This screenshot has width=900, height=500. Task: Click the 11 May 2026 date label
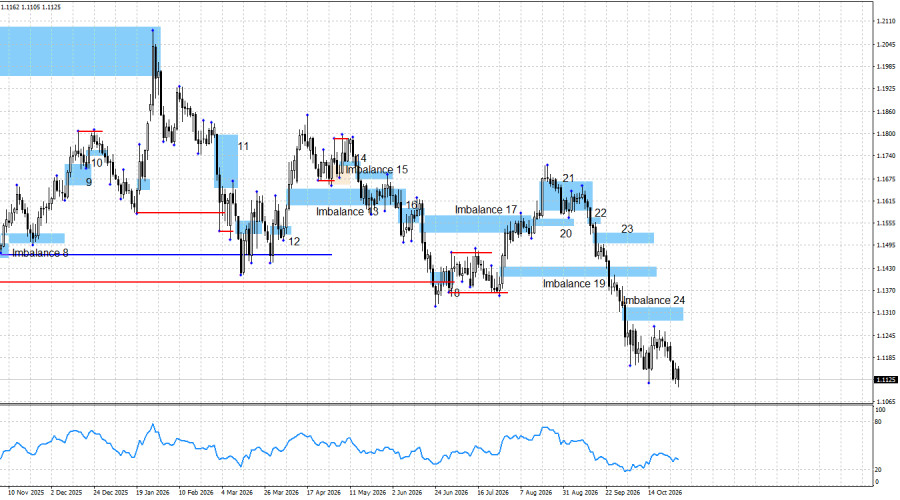tap(367, 493)
